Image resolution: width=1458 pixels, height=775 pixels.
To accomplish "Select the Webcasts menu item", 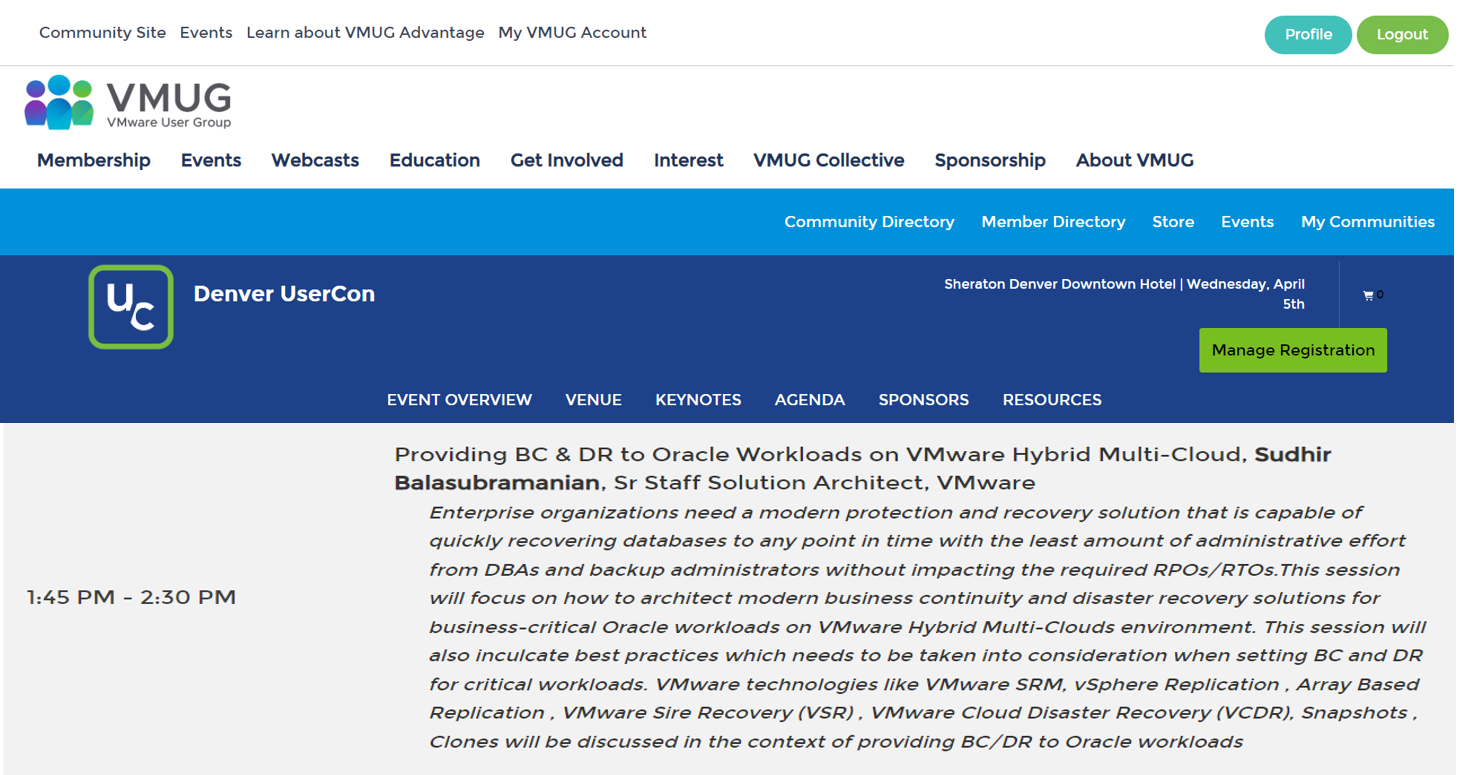I will point(315,160).
